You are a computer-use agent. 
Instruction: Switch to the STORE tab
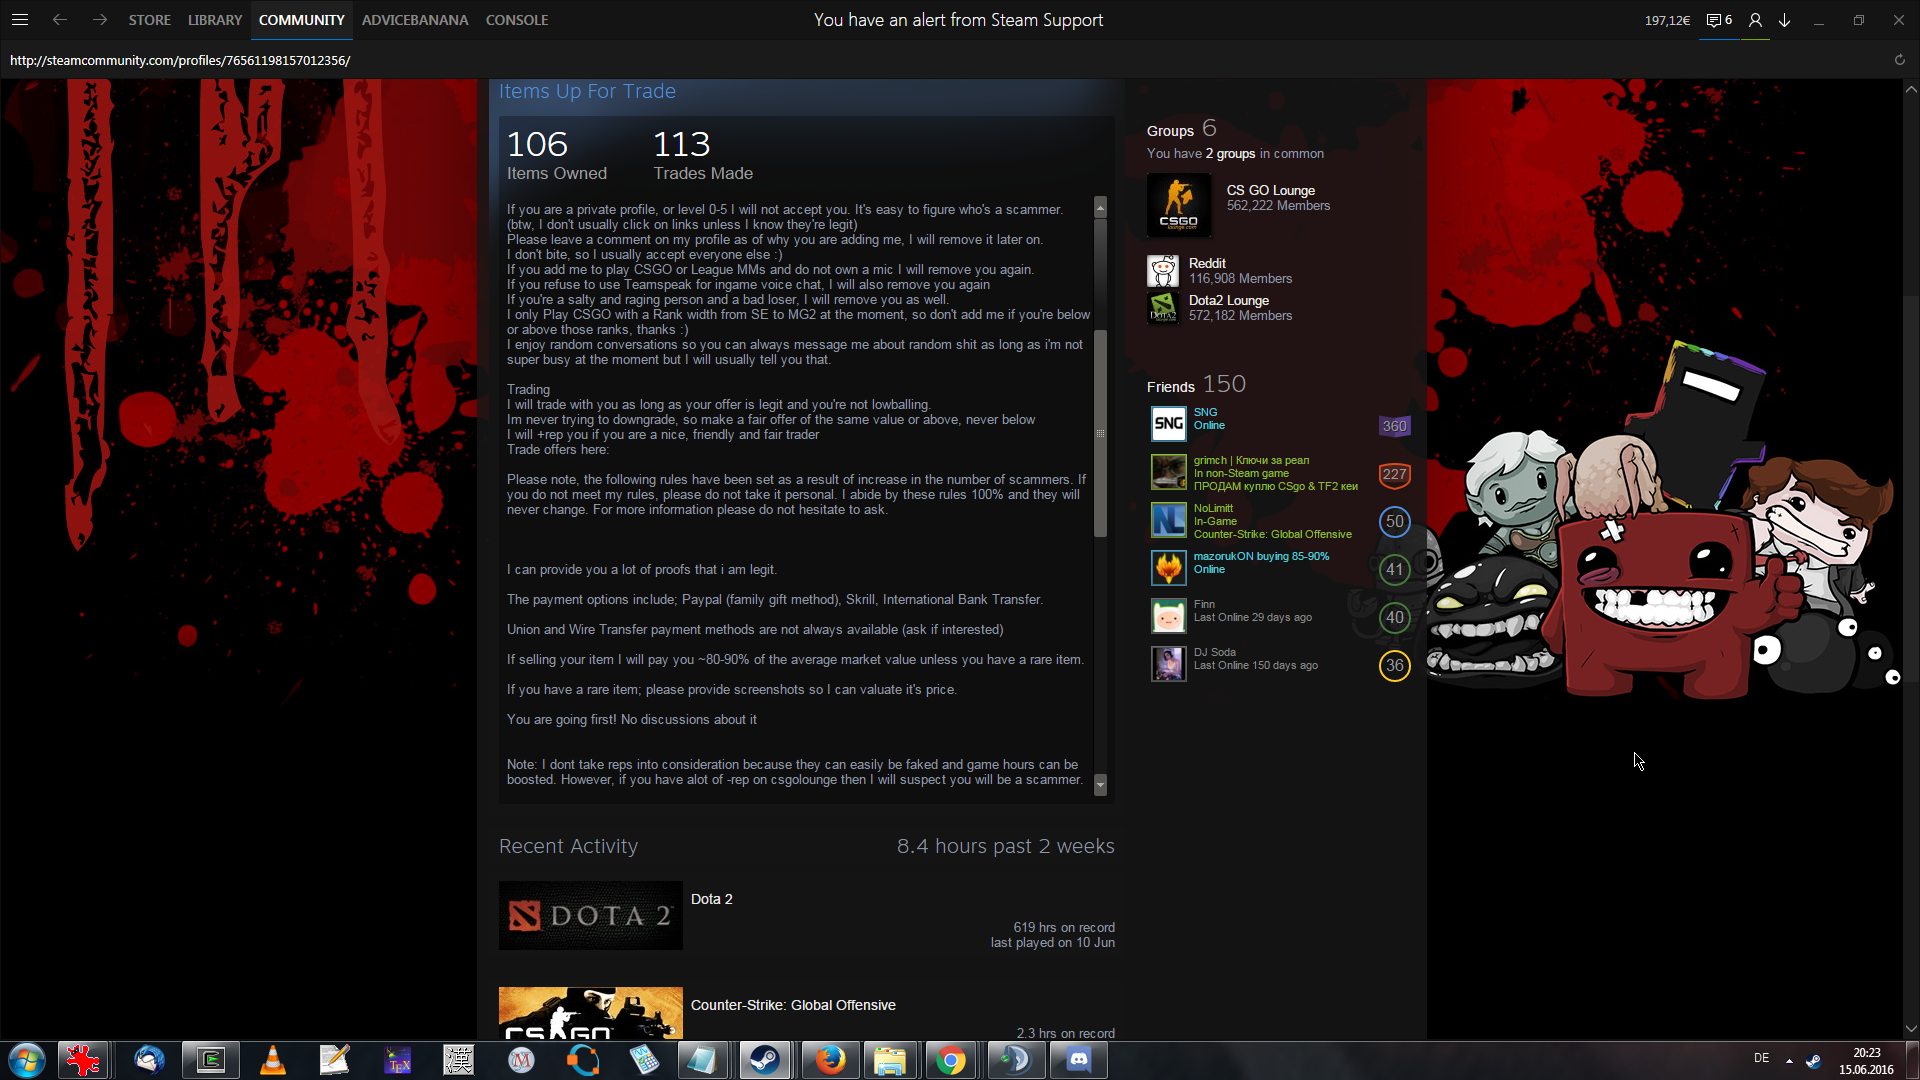coord(149,20)
